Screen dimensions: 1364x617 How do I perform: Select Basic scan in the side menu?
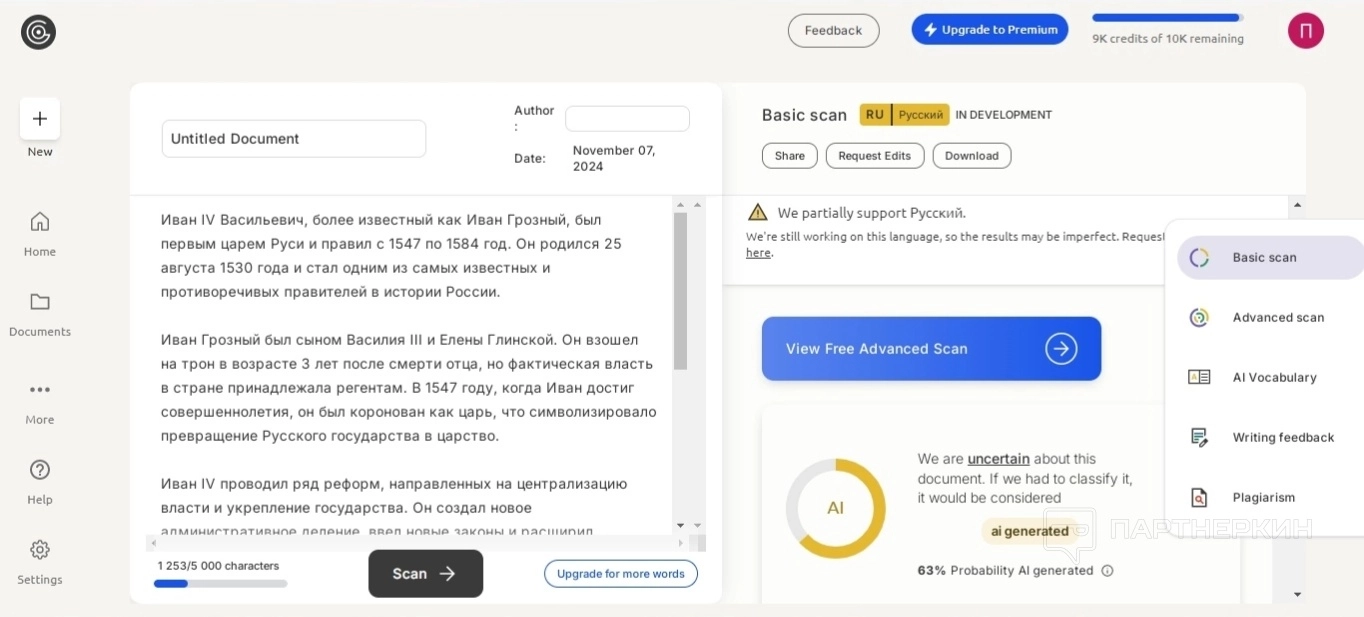coord(1264,258)
